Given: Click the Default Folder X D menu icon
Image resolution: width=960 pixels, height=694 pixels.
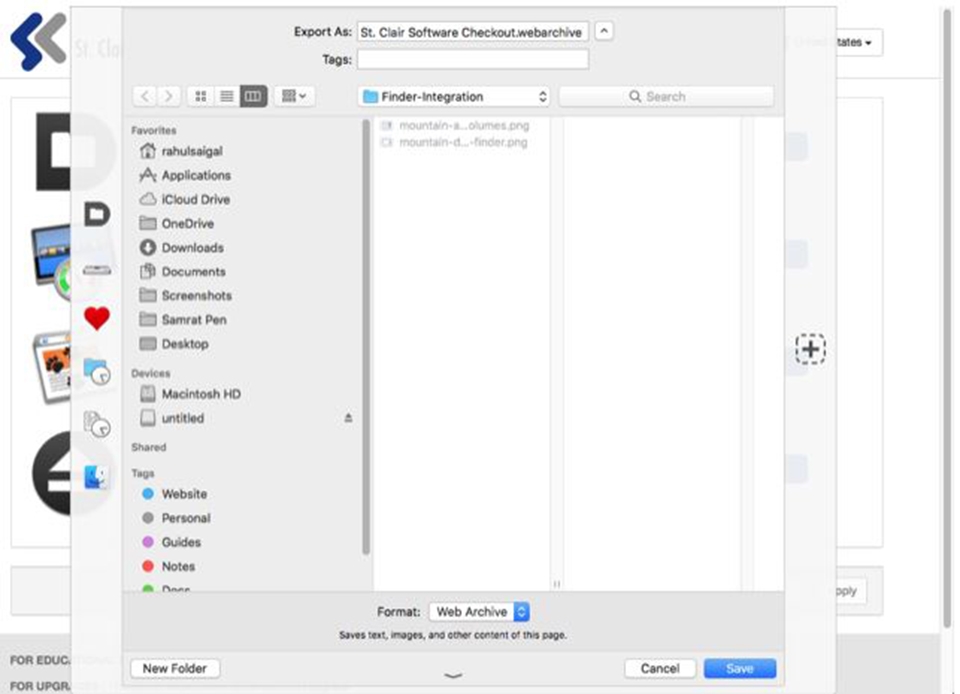Looking at the screenshot, I should tap(97, 214).
